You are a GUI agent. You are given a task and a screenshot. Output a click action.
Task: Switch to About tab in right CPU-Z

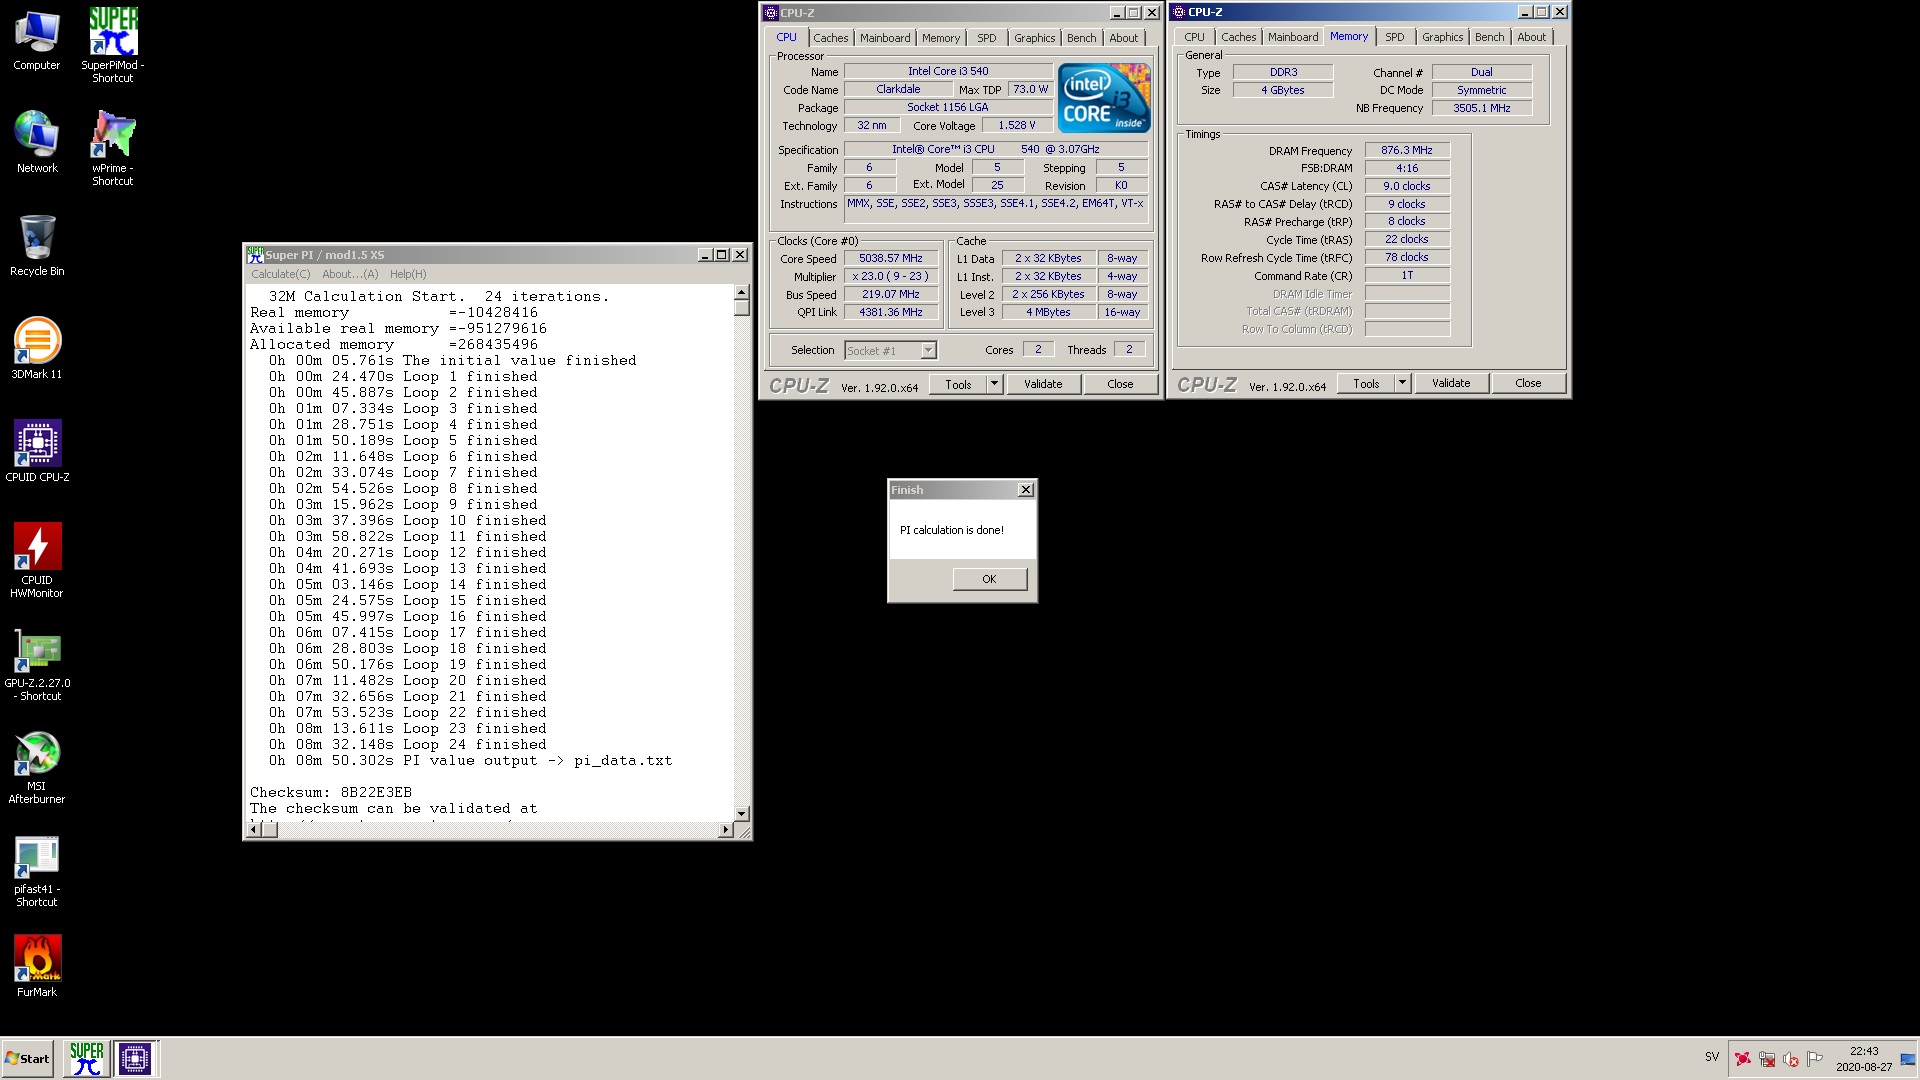1532,37
